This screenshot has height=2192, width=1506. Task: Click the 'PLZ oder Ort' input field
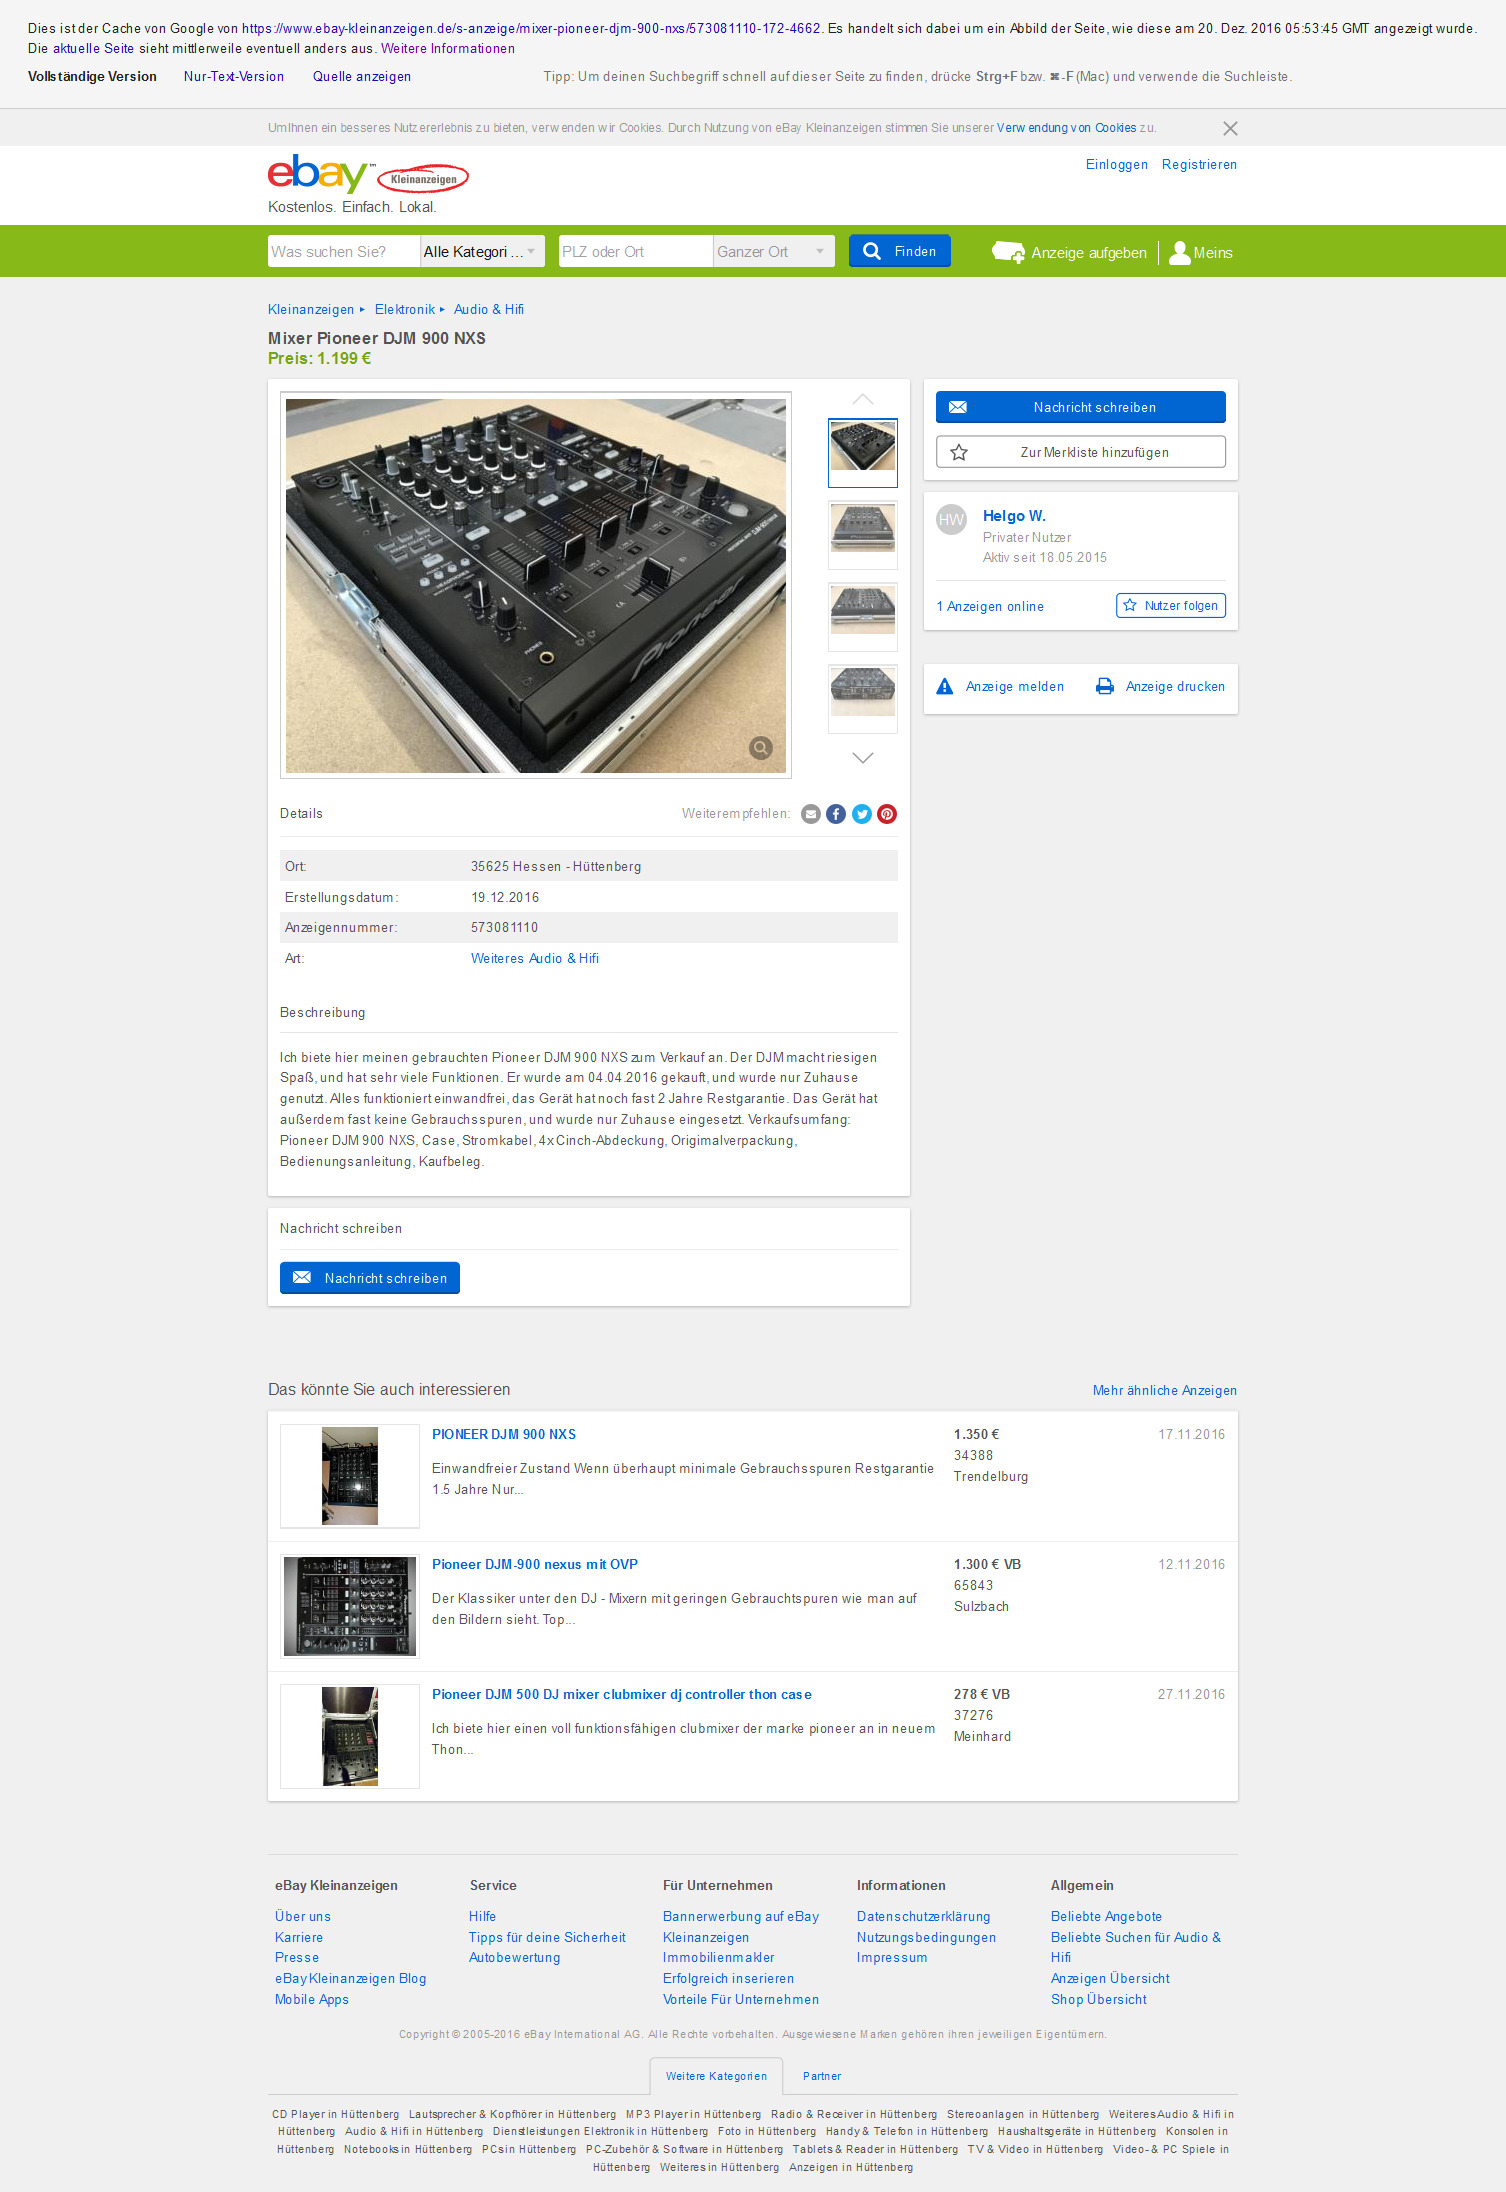pos(636,252)
